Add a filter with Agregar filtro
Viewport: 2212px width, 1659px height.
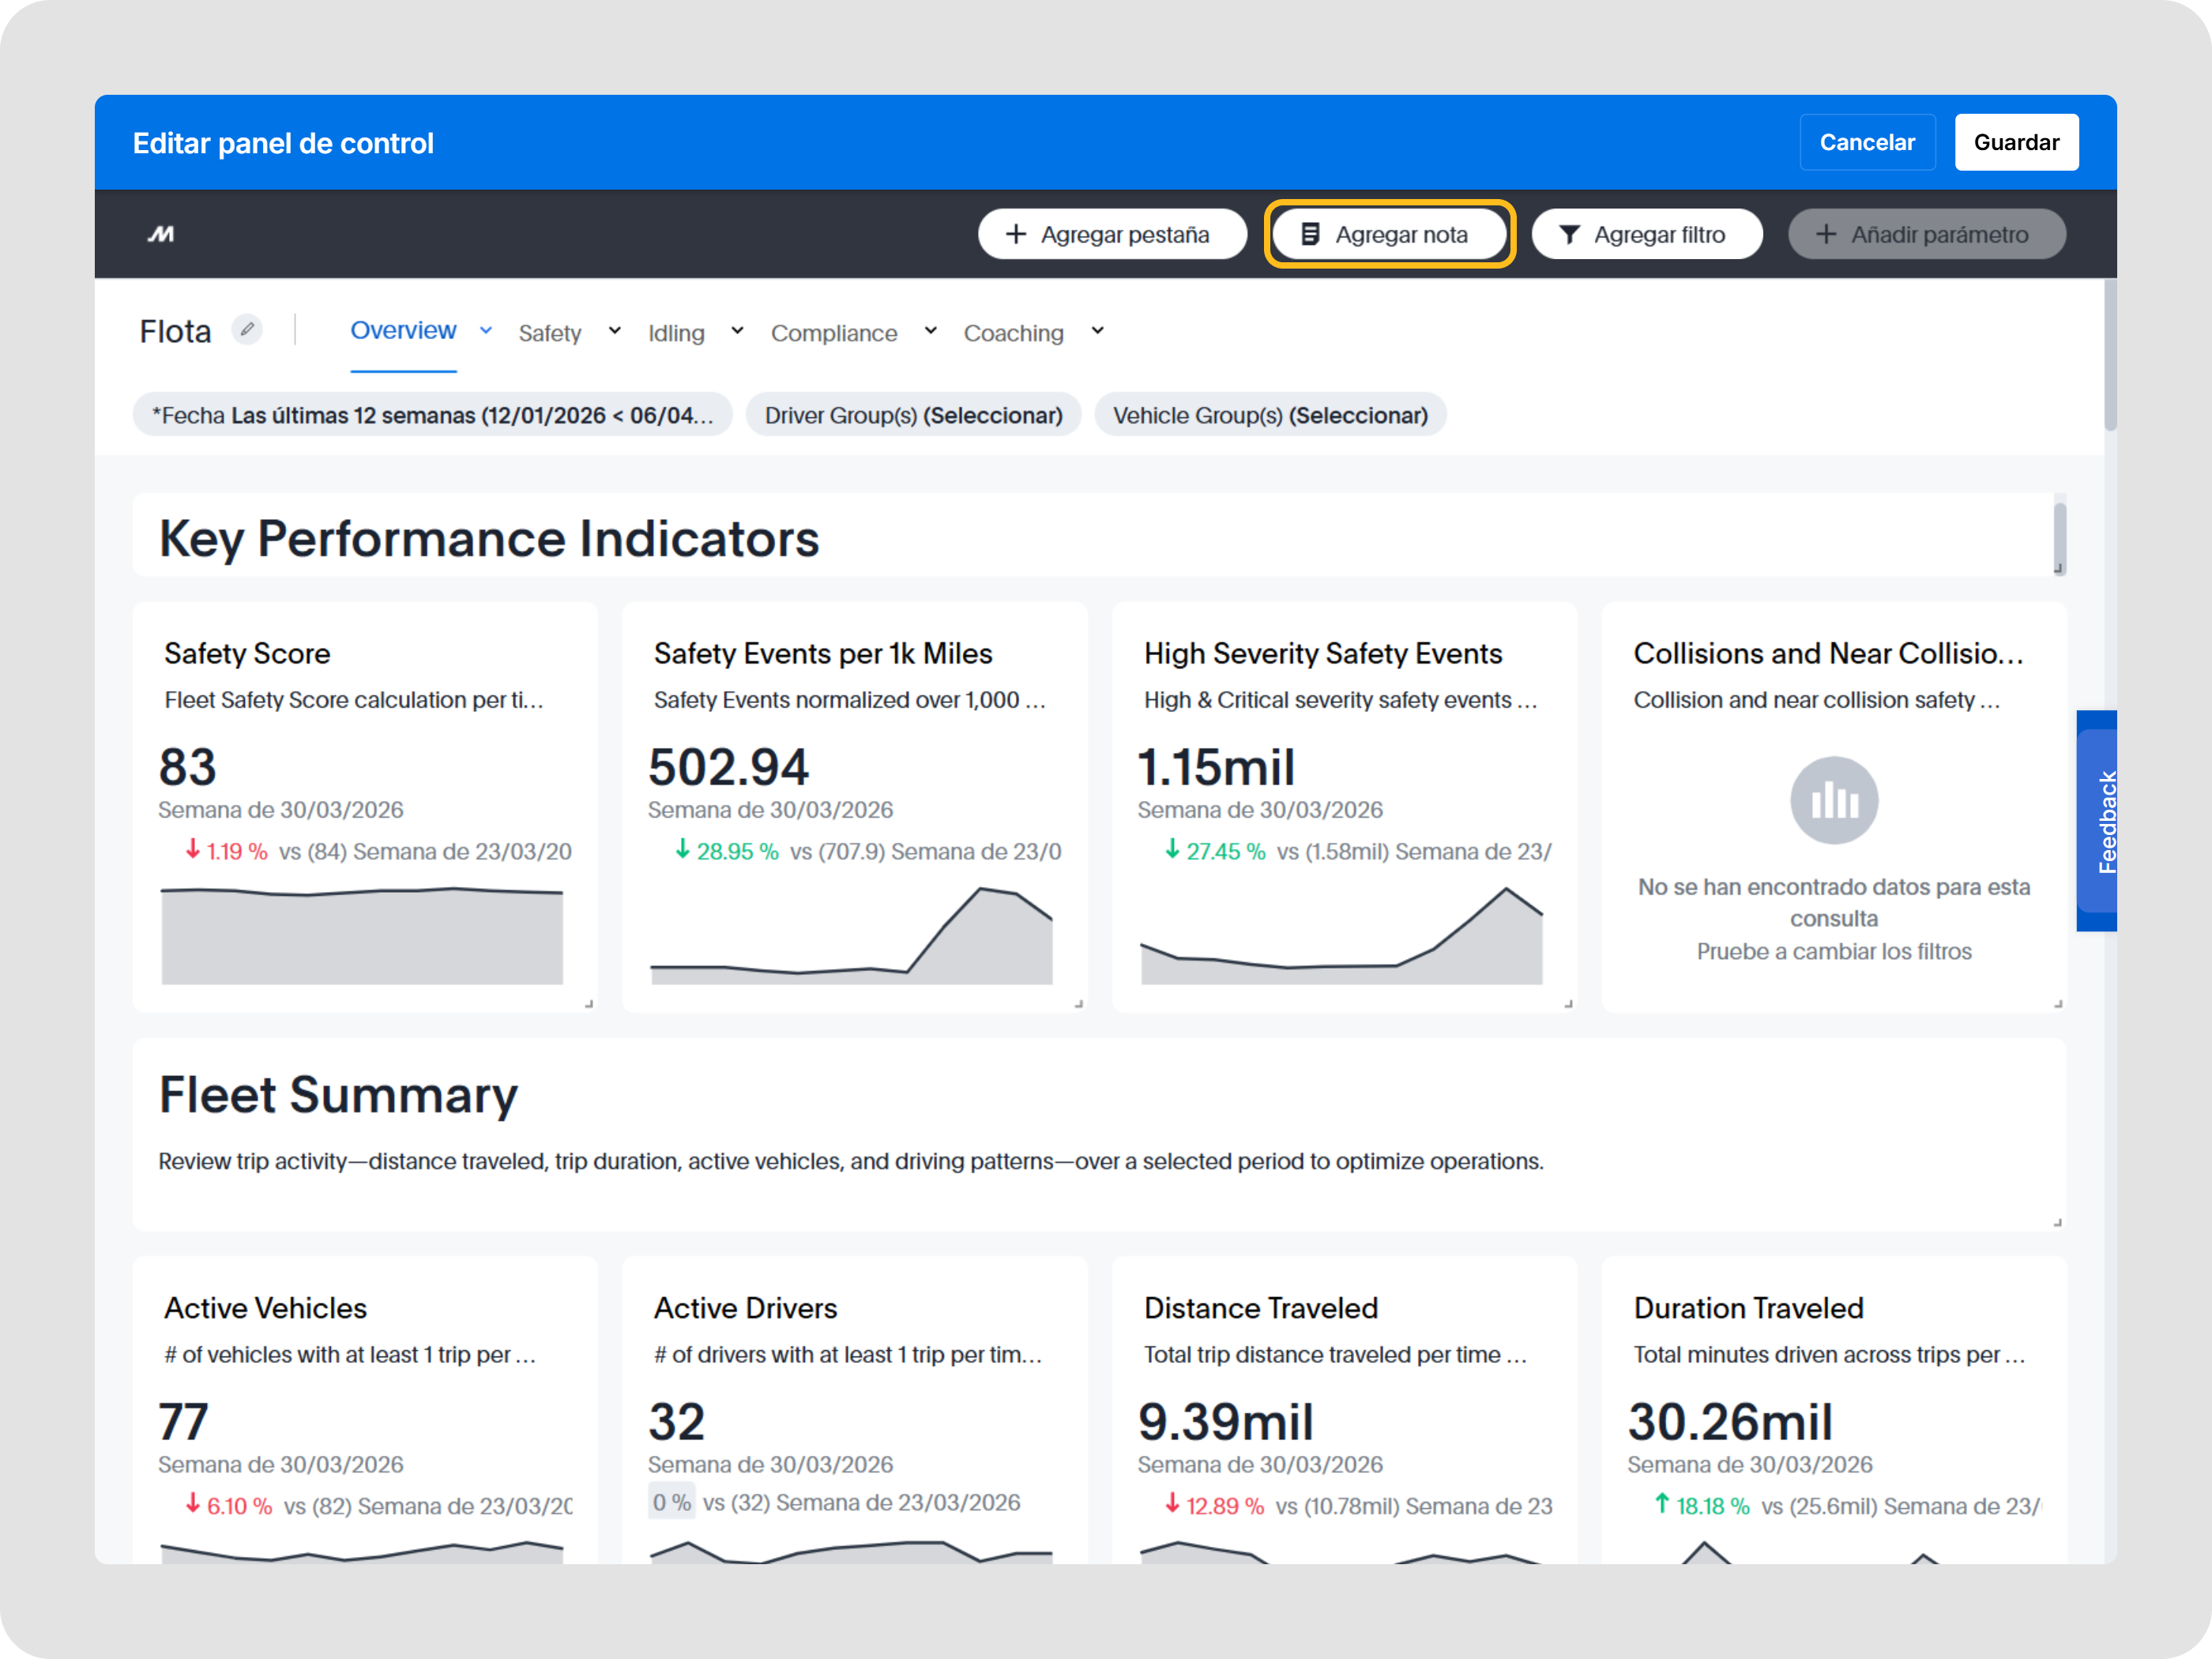(x=1646, y=234)
